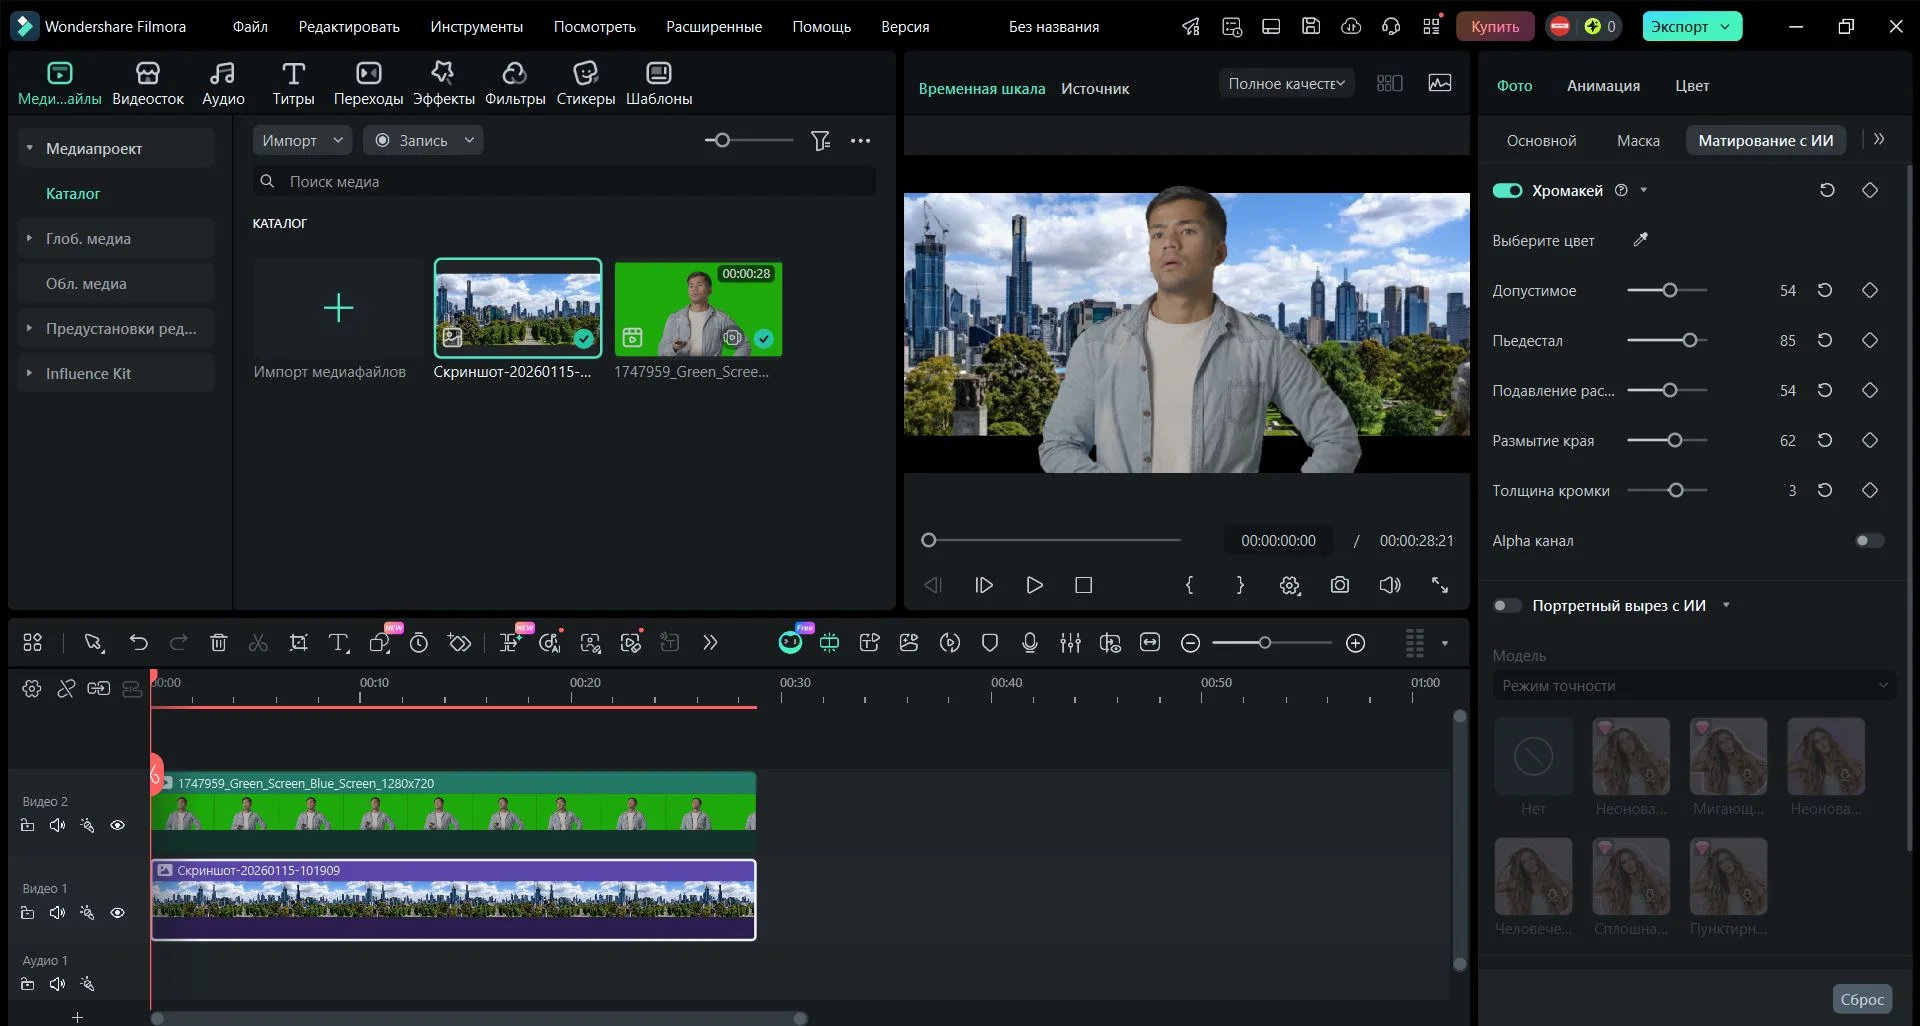The width and height of the screenshot is (1920, 1026).
Task: Click the Купить button
Action: pos(1494,27)
